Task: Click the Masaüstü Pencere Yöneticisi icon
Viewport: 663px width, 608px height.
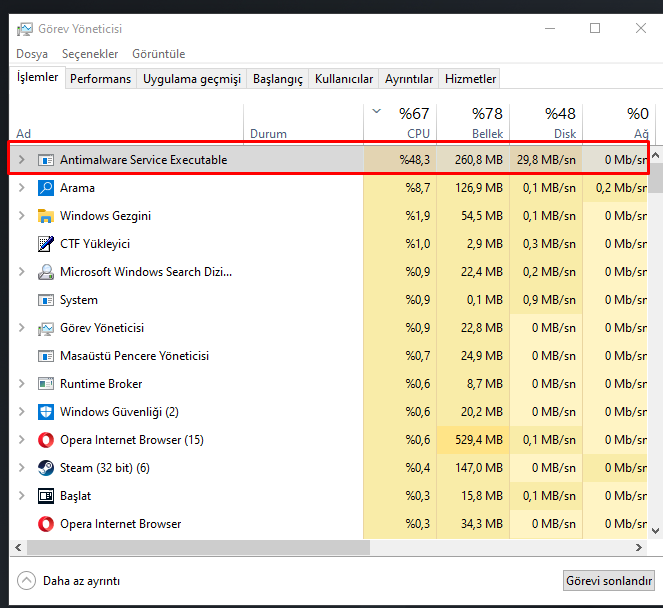Action: 46,356
